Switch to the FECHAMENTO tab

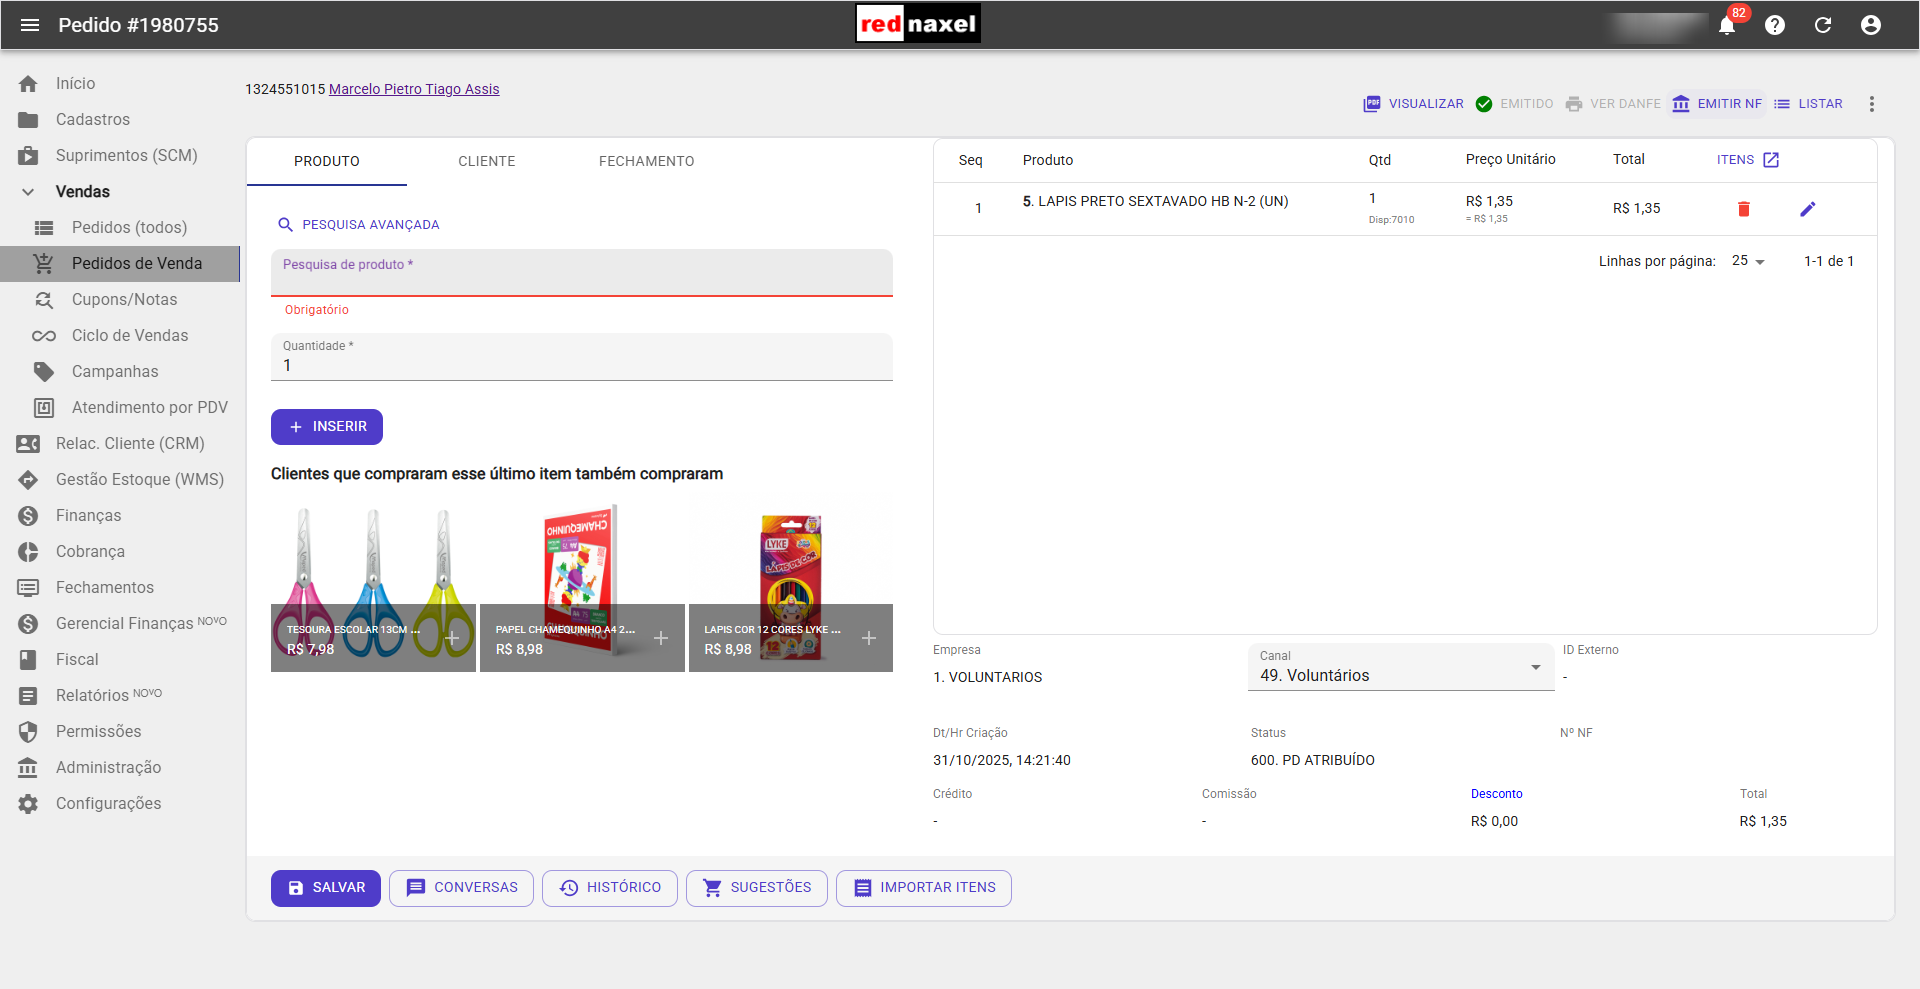tap(647, 161)
